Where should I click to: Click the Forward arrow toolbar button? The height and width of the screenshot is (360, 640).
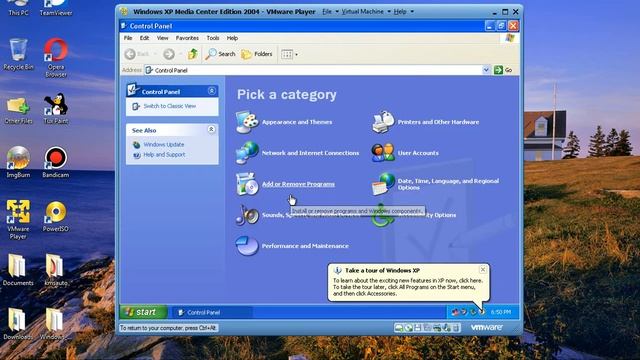(169, 54)
